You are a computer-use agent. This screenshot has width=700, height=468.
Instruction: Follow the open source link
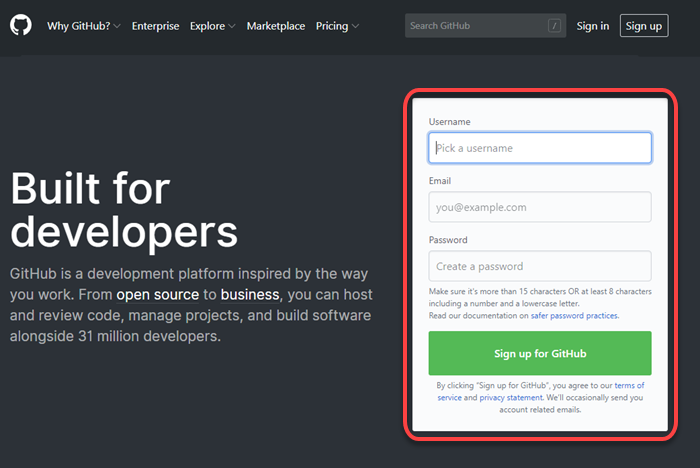pyautogui.click(x=157, y=295)
